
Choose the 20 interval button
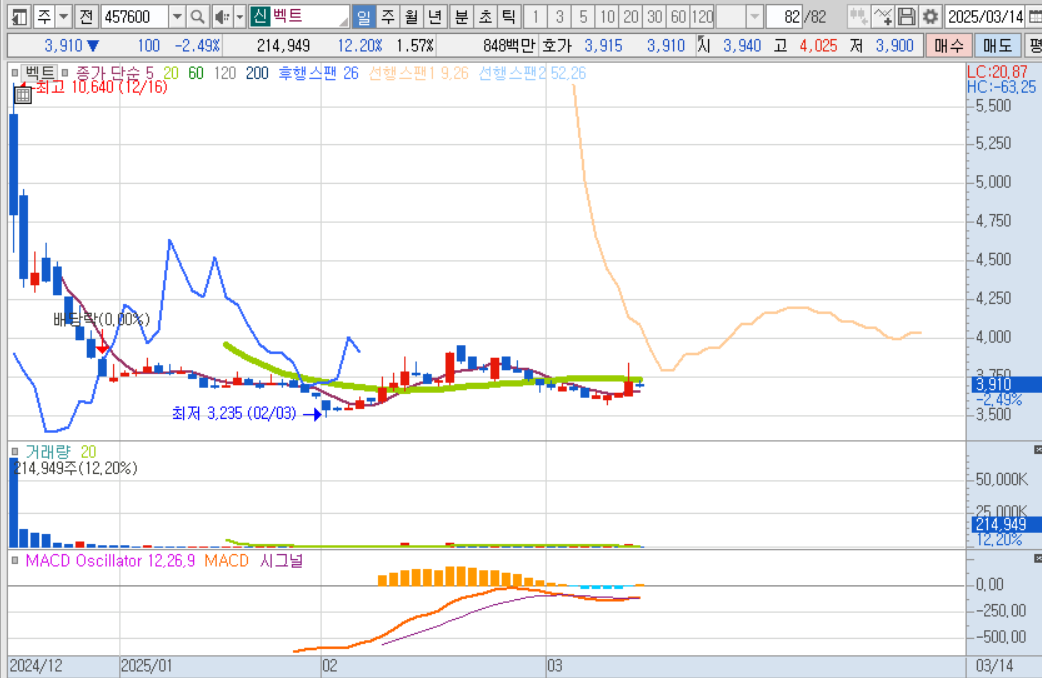click(x=631, y=16)
